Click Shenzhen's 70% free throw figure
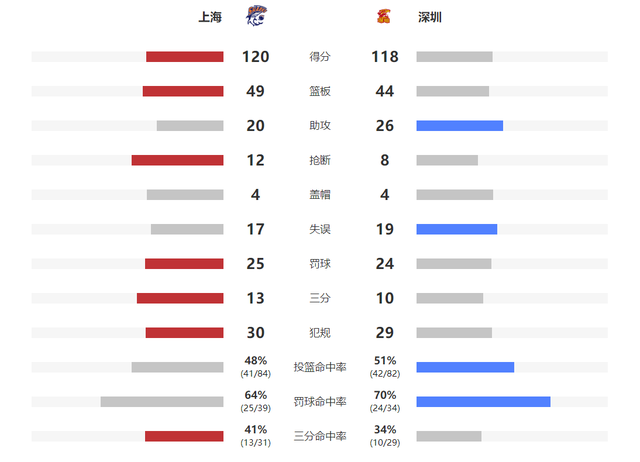This screenshot has width=640, height=462. (385, 395)
